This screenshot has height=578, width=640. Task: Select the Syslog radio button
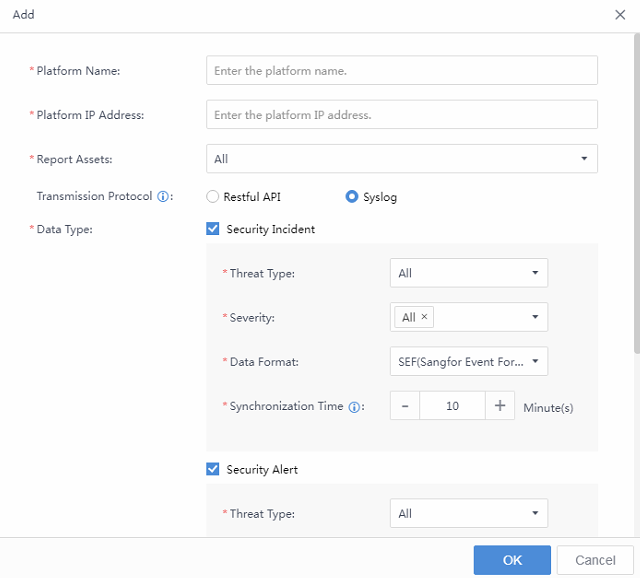click(x=352, y=197)
